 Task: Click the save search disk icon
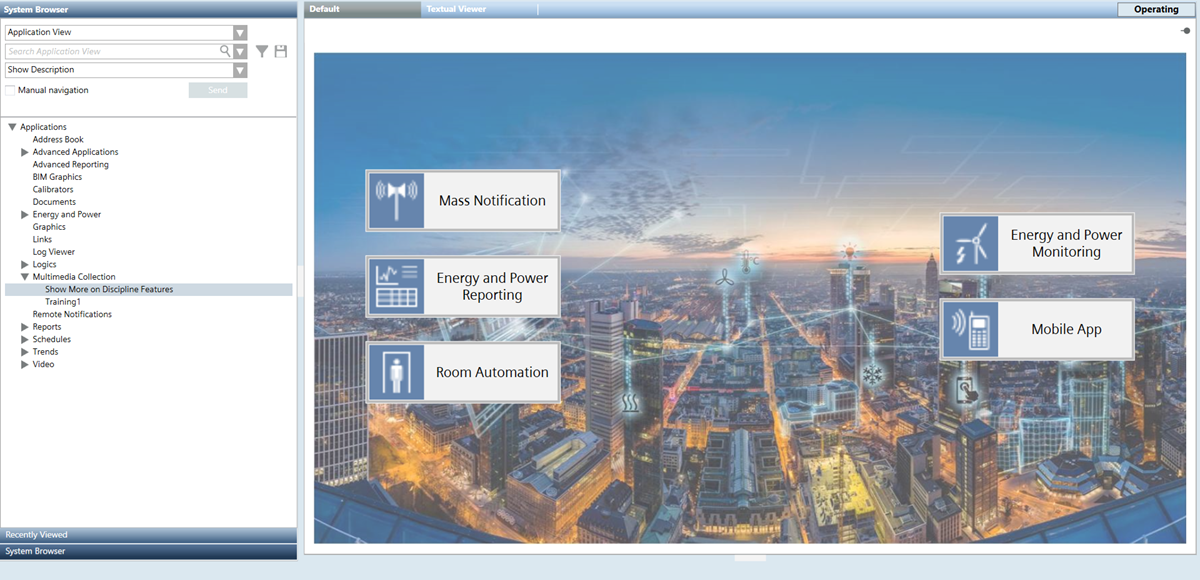[x=281, y=51]
